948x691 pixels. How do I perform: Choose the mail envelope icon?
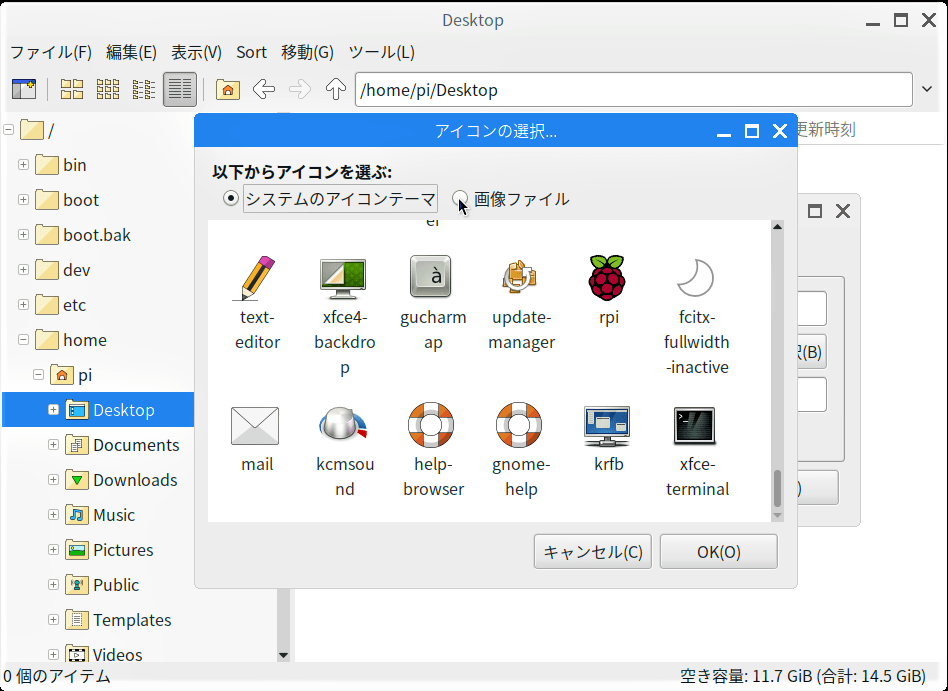256,426
